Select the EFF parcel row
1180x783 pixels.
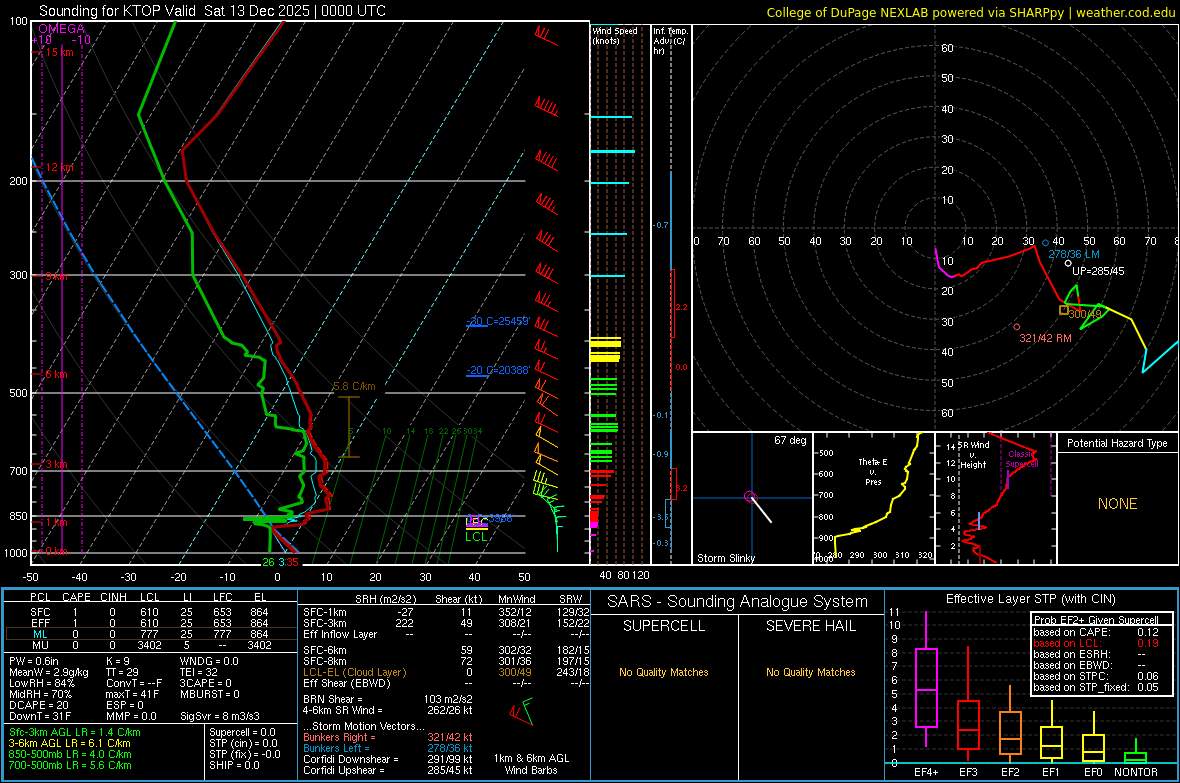[x=150, y=623]
